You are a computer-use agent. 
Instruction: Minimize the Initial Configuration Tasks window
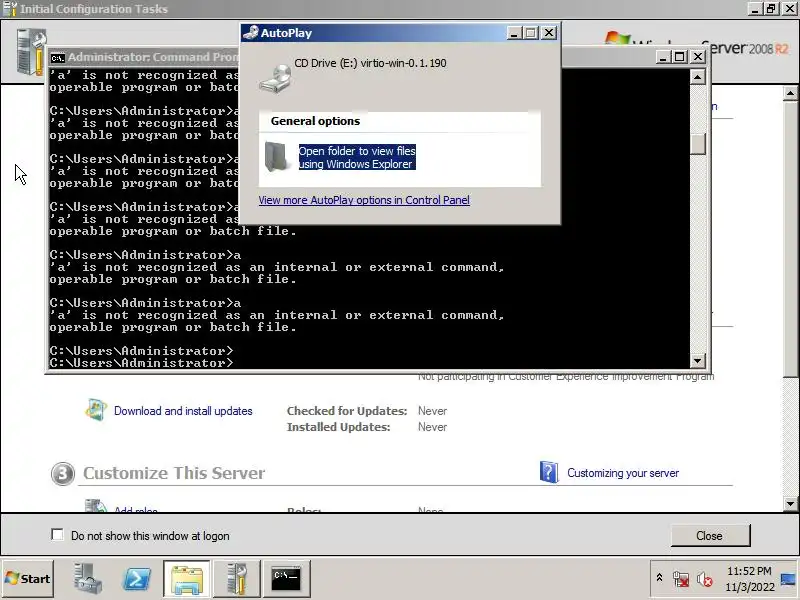click(x=755, y=9)
